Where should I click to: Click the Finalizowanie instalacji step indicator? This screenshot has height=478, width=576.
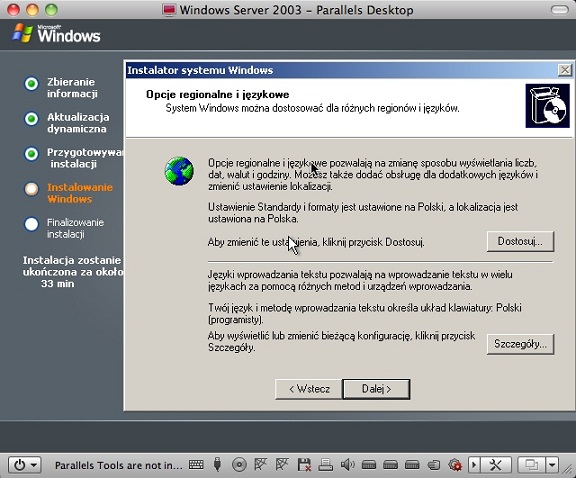click(x=31, y=224)
